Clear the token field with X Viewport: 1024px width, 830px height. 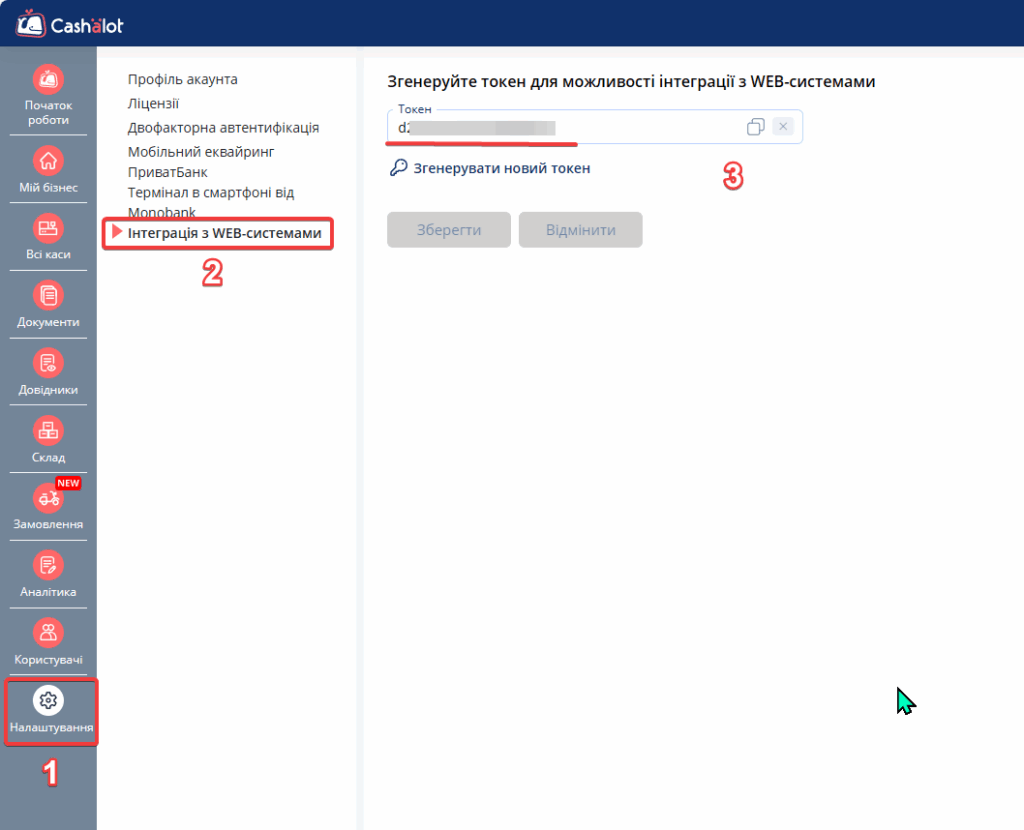[x=783, y=127]
